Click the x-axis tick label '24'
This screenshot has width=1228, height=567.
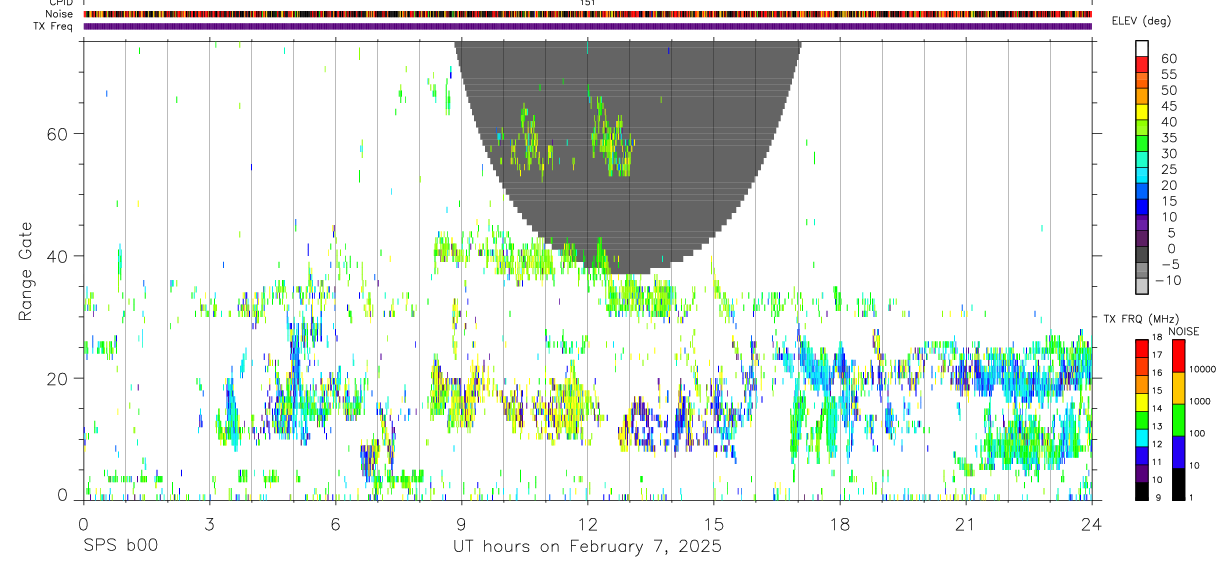(x=1091, y=523)
